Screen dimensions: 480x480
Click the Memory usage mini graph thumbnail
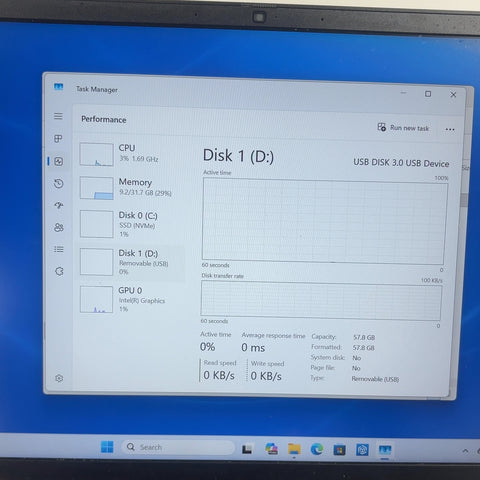[96, 188]
